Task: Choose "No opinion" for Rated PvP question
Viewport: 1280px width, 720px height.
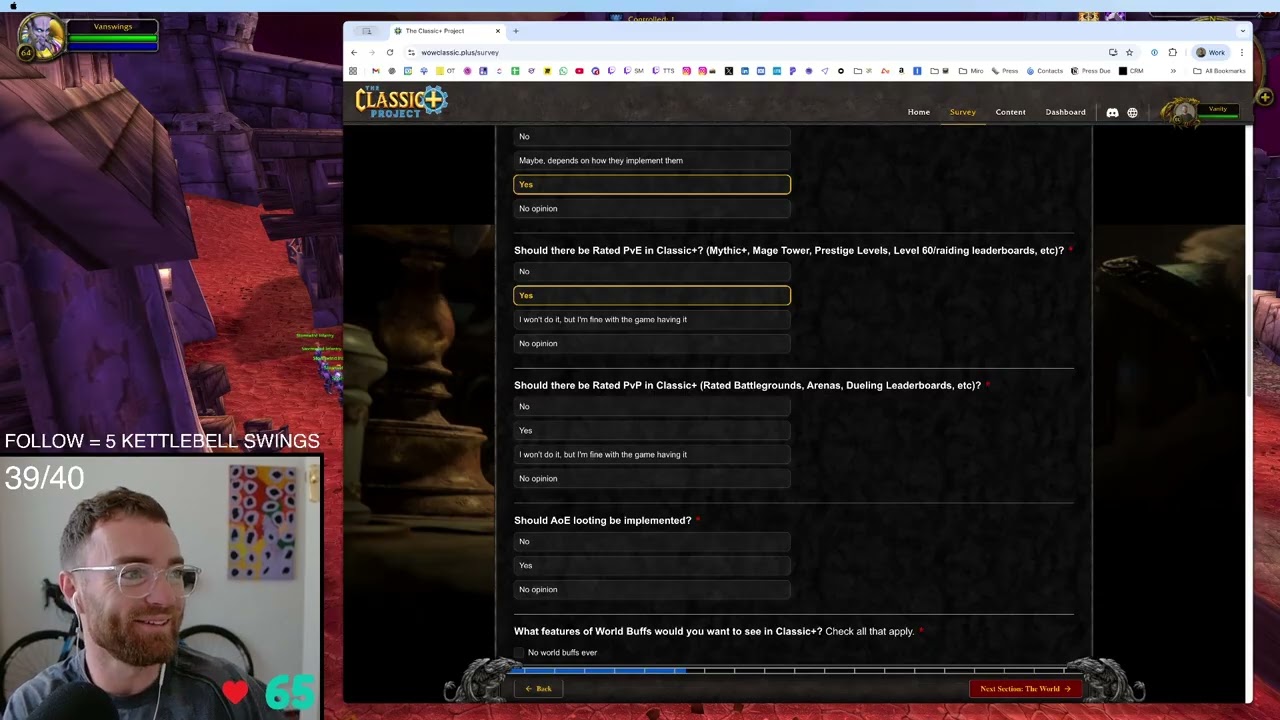Action: point(652,478)
